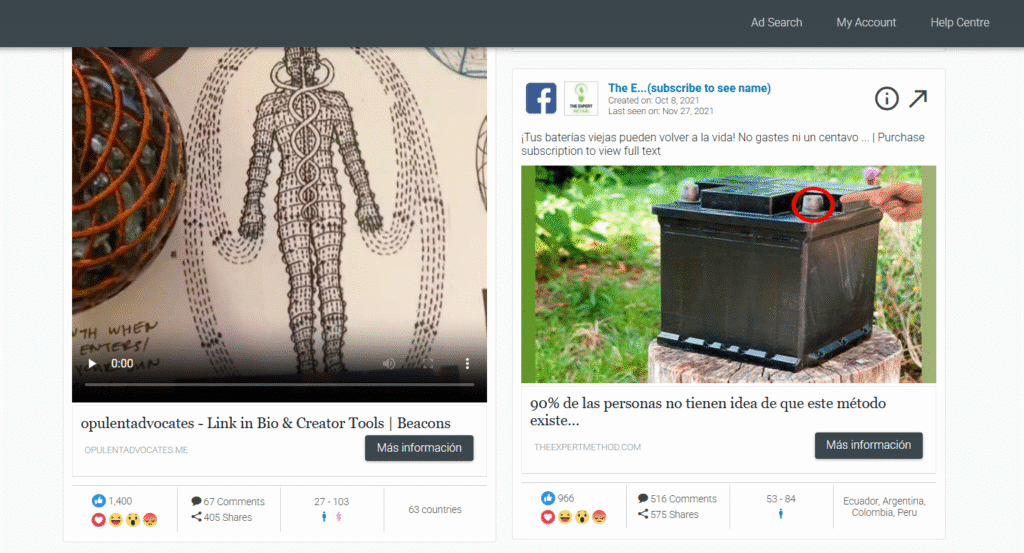Click the 405 Shares icon
The height and width of the screenshot is (553, 1024).
coord(196,517)
